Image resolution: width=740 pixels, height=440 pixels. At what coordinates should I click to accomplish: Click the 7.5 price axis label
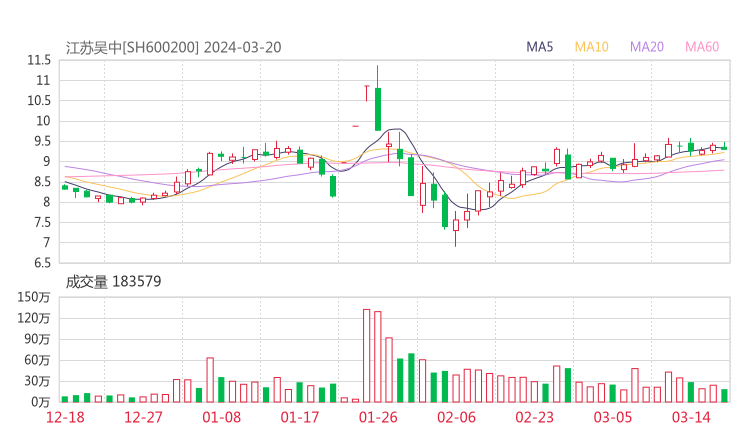click(41, 222)
